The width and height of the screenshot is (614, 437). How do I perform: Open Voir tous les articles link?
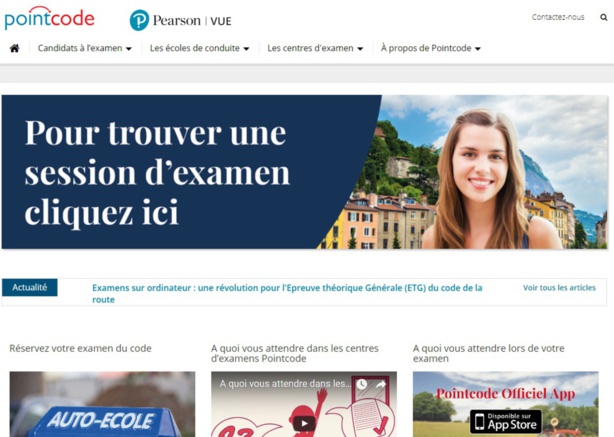coord(559,288)
